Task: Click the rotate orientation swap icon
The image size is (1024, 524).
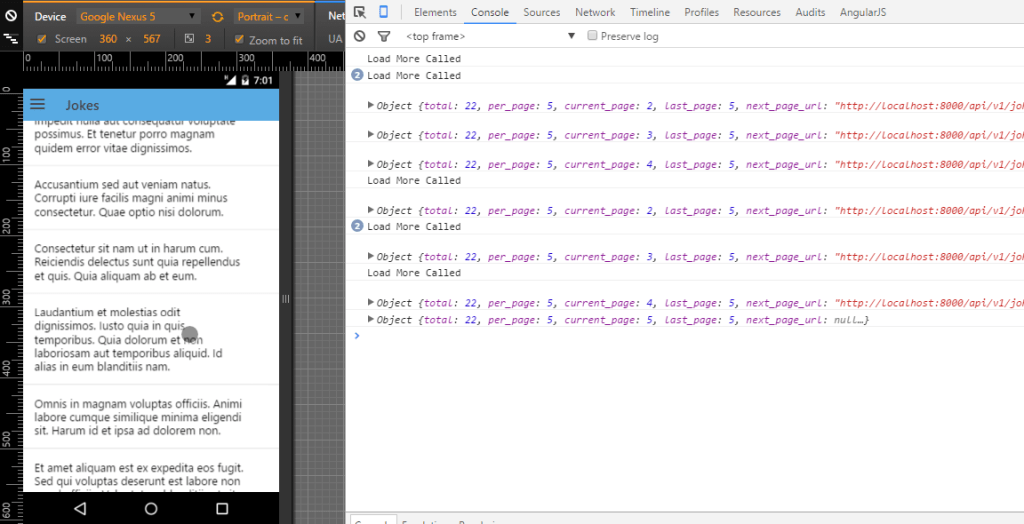Action: 218,17
